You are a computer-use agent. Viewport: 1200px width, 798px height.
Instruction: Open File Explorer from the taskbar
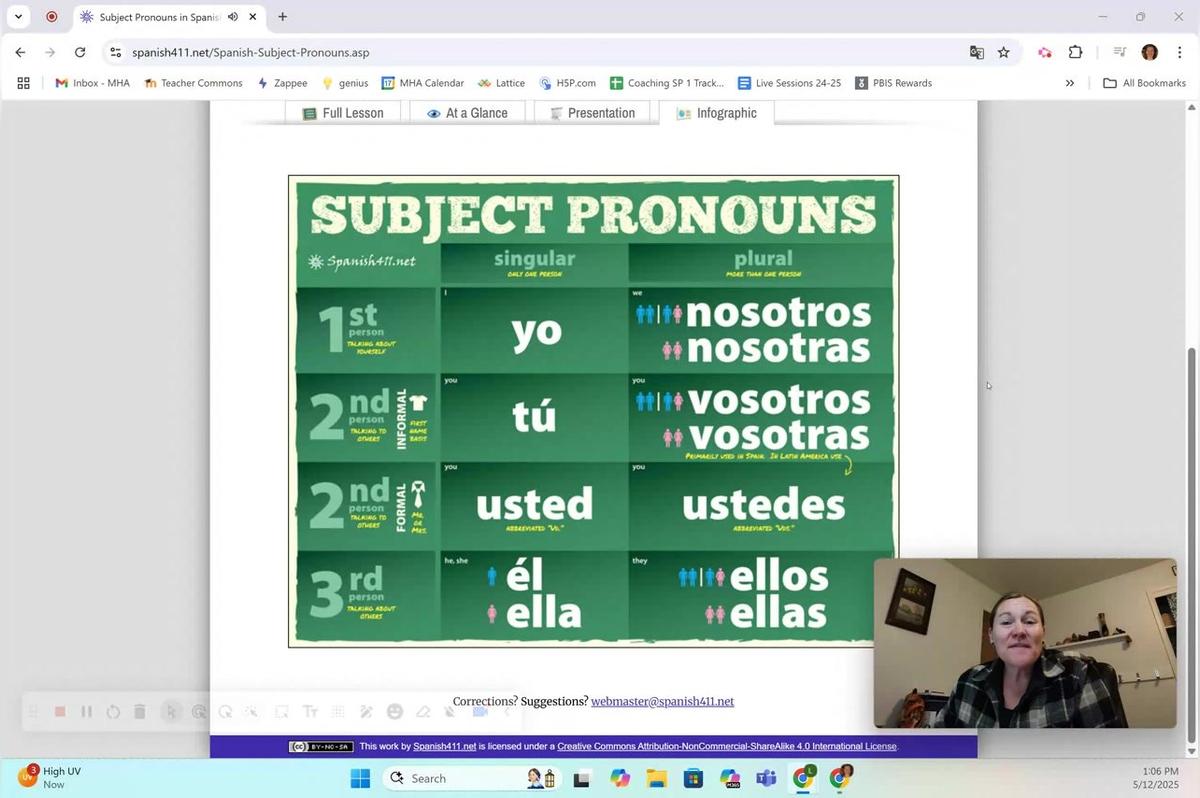(656, 778)
